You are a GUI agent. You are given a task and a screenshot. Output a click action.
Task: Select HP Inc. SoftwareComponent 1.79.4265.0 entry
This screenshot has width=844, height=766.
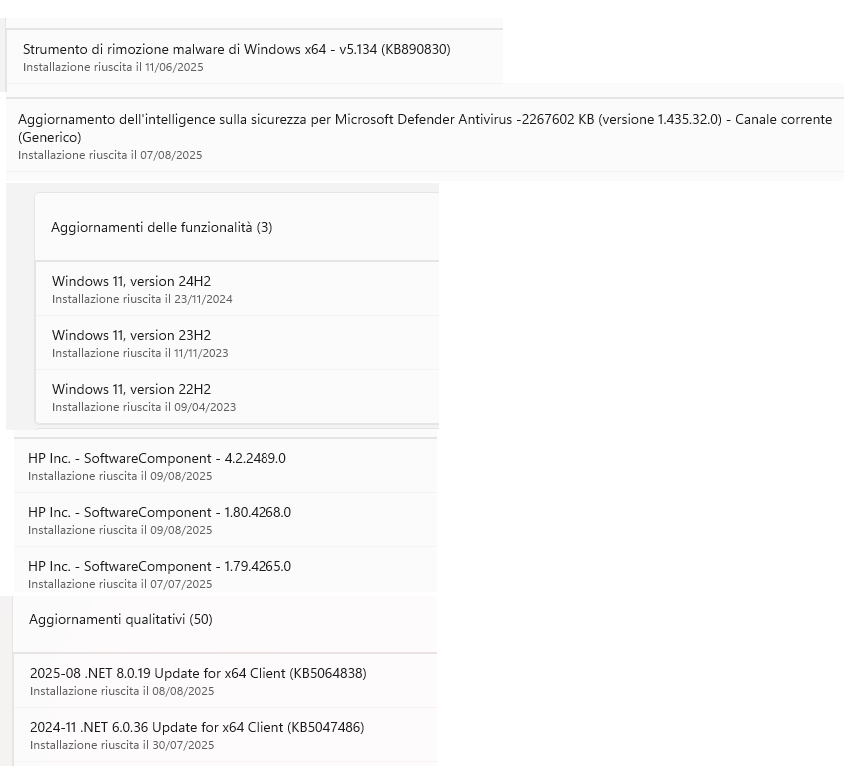coord(225,571)
